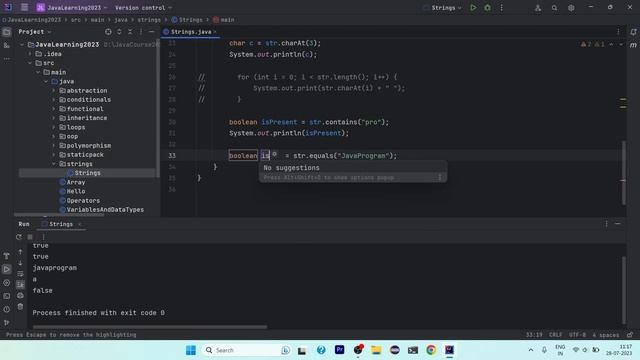Image resolution: width=640 pixels, height=360 pixels.
Task: Click the editor vertical scrollbar
Action: [x=623, y=172]
